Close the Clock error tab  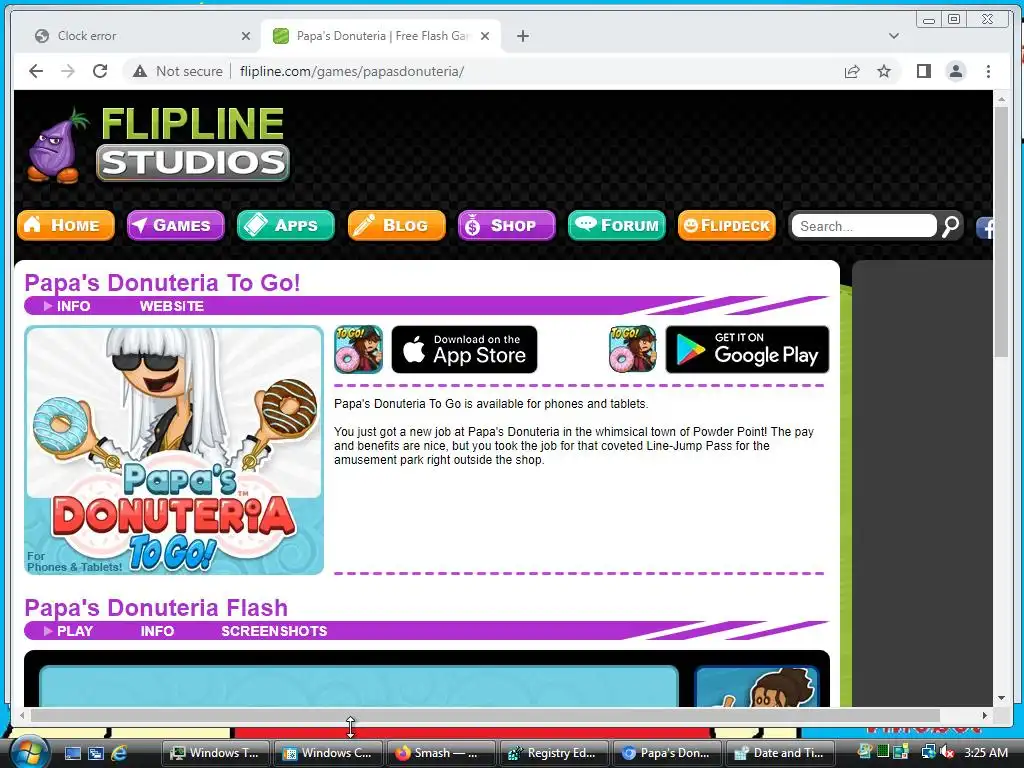pos(246,36)
